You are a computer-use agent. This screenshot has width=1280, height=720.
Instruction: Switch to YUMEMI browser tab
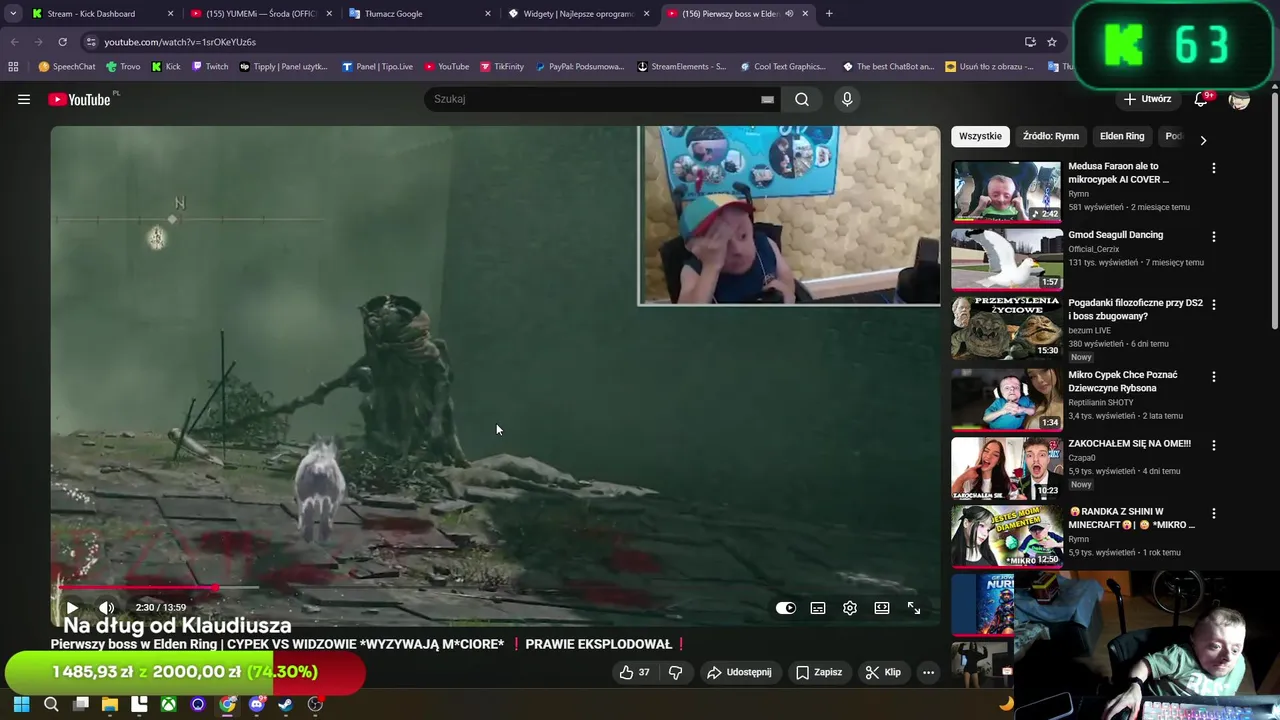[x=263, y=14]
